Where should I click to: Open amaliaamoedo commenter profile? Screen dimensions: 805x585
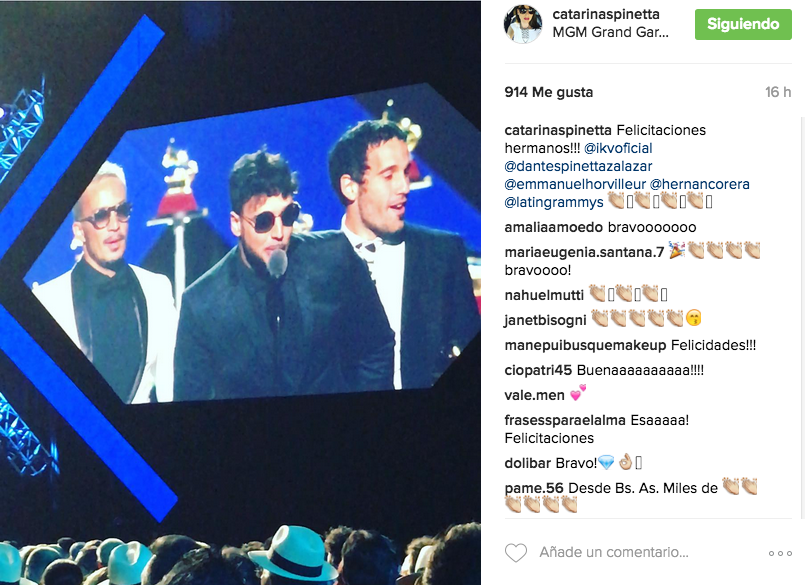pos(553,228)
